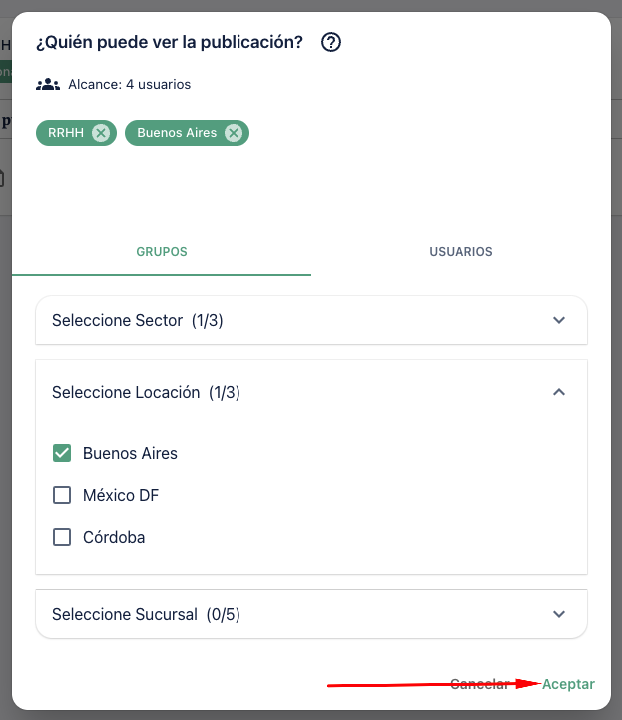The image size is (622, 720).
Task: Click the dialog title "¿Quién puede ver la publicación?"
Action: click(170, 43)
